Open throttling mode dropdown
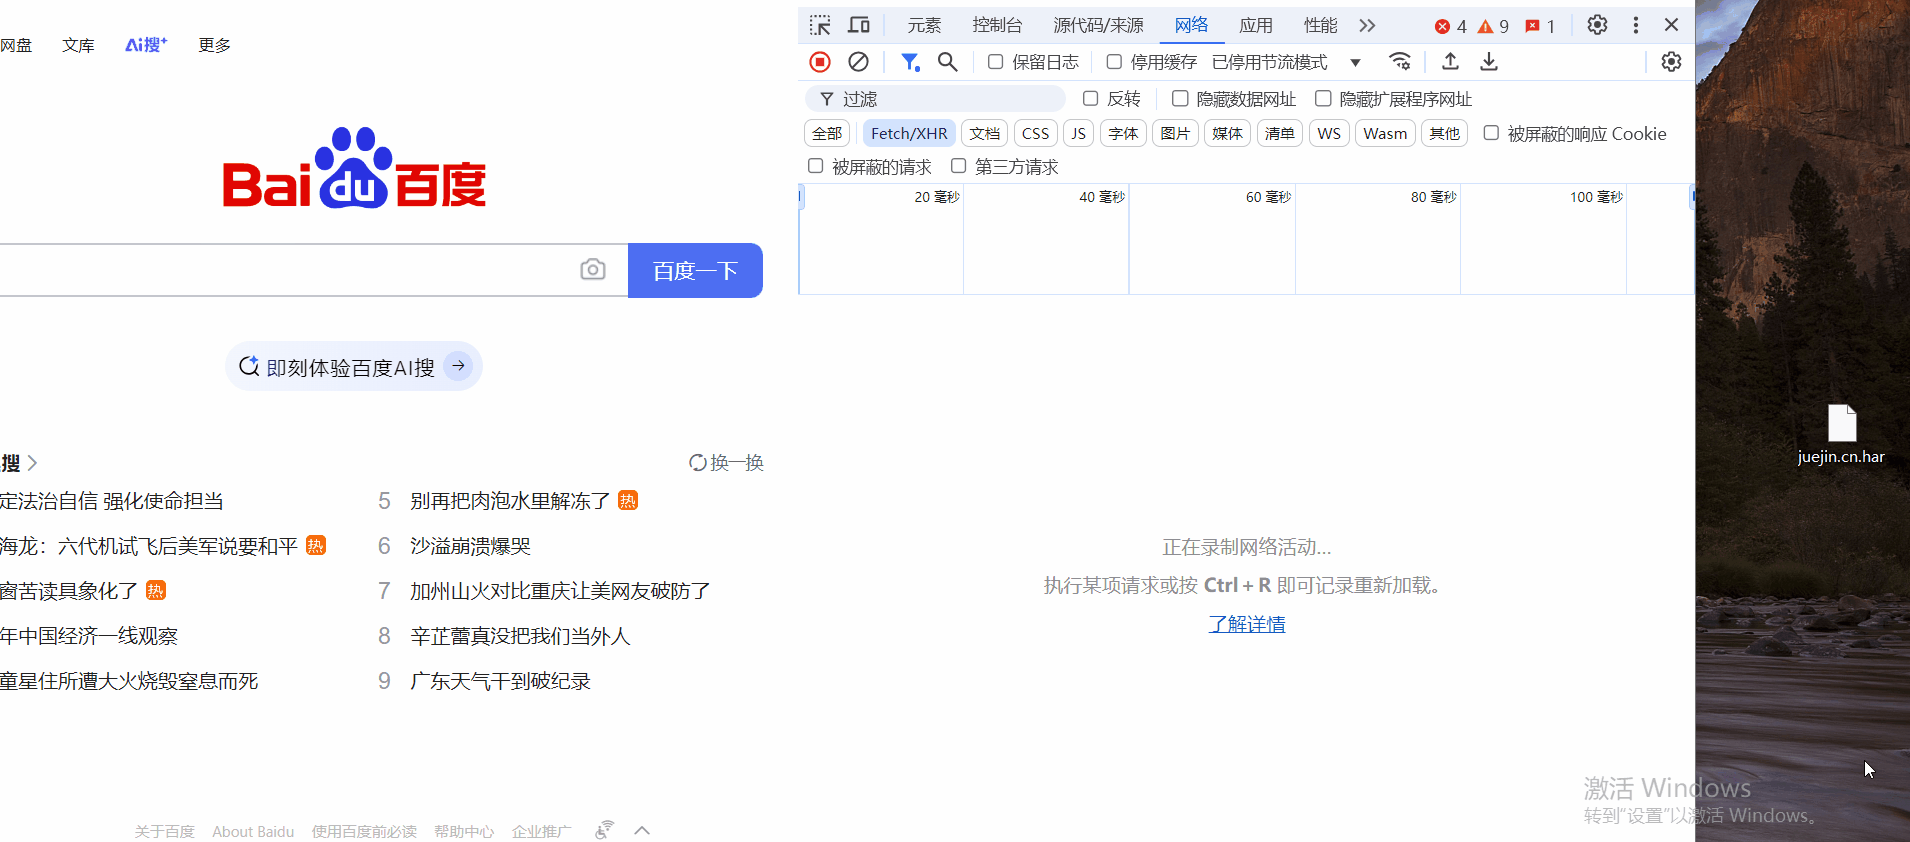This screenshot has width=1910, height=842. point(1286,62)
